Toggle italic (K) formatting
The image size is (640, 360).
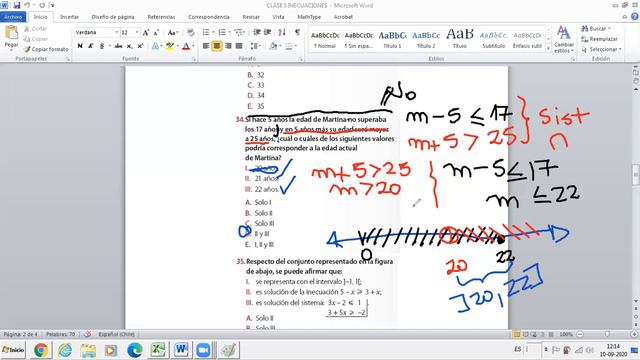(x=91, y=46)
